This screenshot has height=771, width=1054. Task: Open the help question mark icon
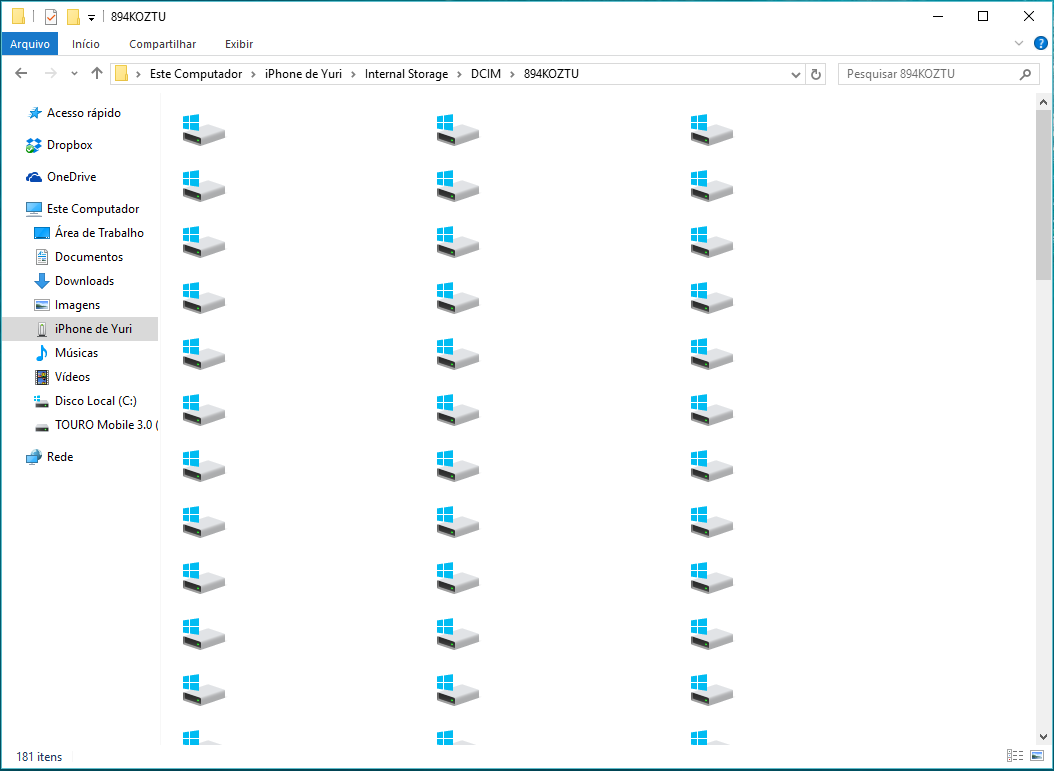click(1041, 43)
